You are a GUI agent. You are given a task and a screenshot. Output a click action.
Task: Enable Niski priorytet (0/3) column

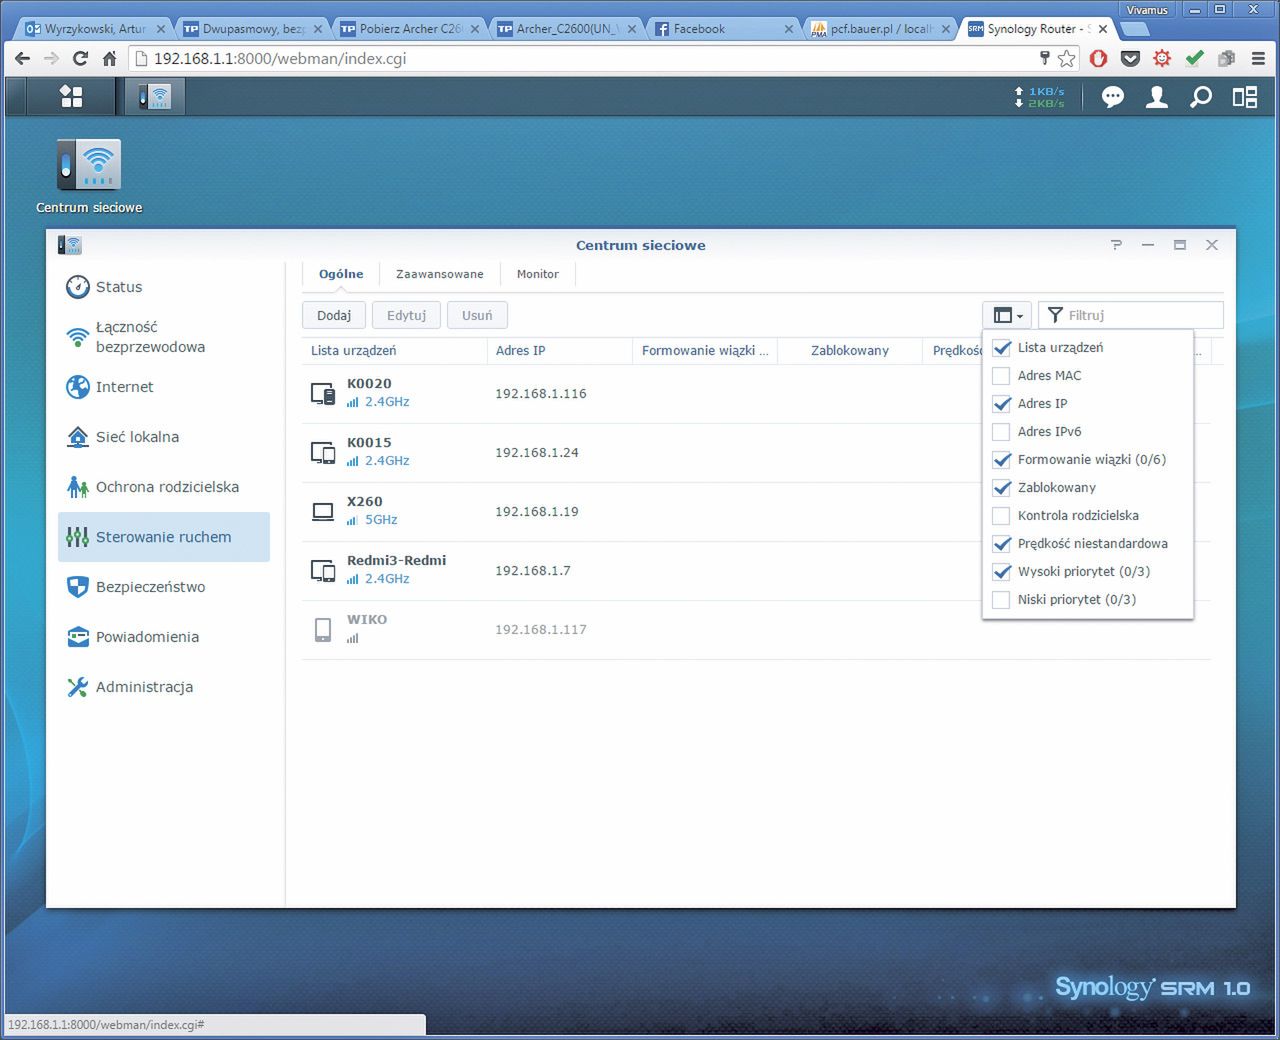(x=1001, y=599)
